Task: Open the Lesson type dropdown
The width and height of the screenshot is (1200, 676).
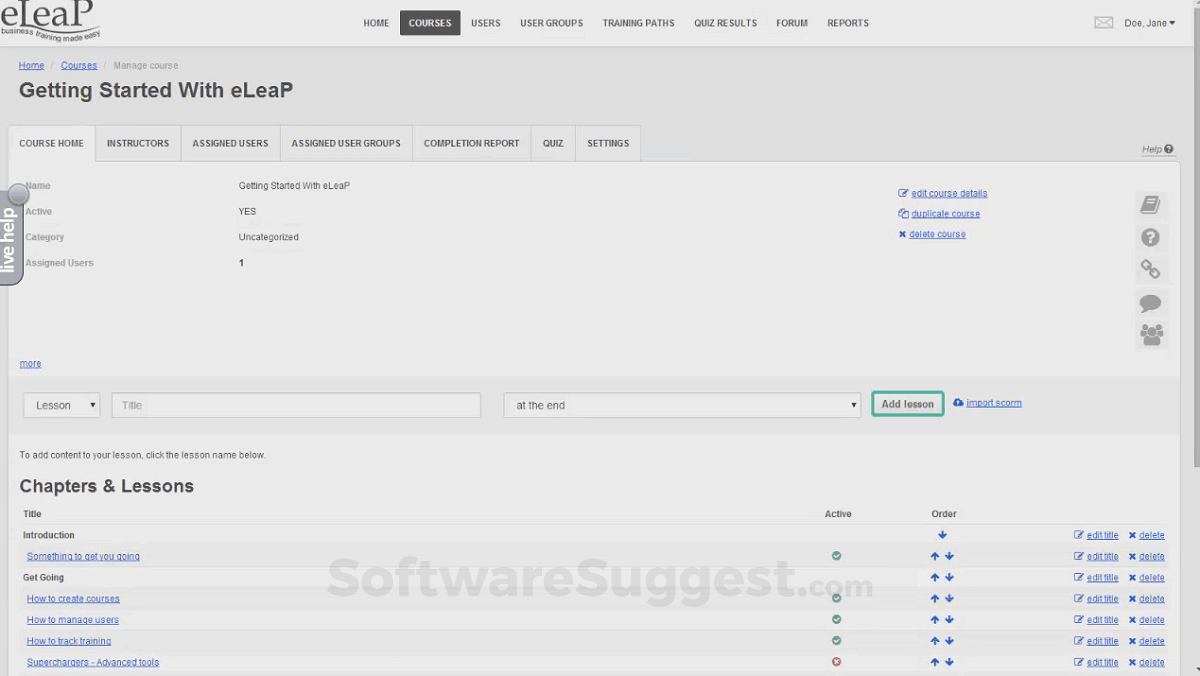Action: point(61,405)
